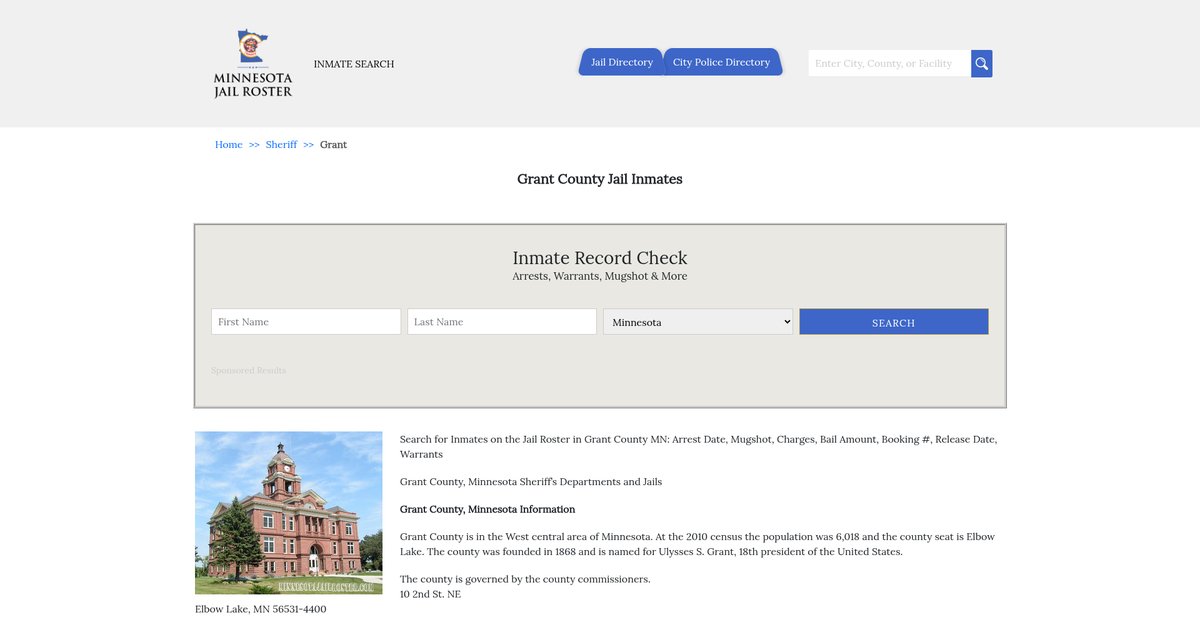This screenshot has width=1200, height=620.
Task: Click the Arrests, Warrants, Mugshot & More subtitle
Action: 600,276
